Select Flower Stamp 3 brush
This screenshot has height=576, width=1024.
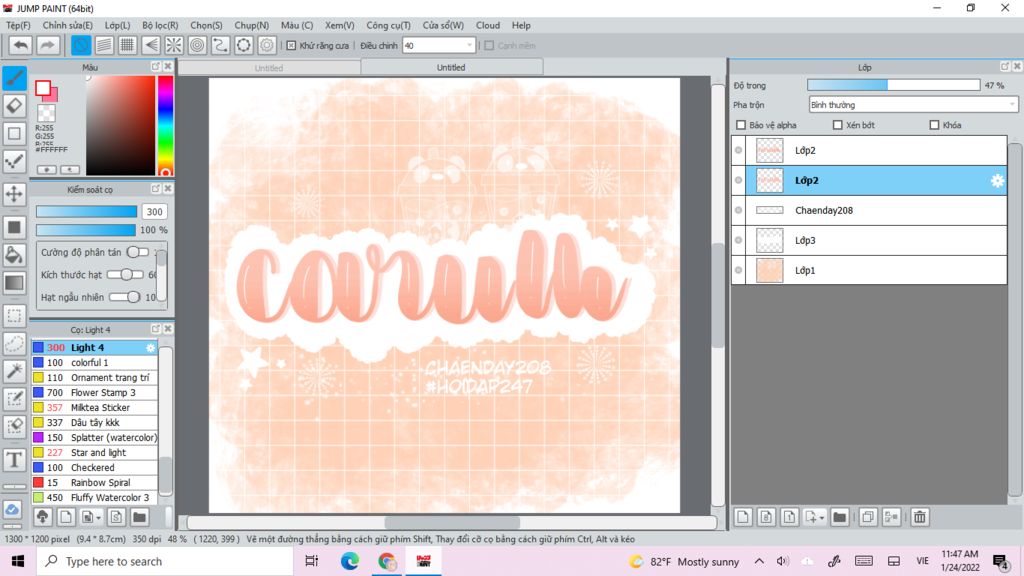click(x=95, y=392)
